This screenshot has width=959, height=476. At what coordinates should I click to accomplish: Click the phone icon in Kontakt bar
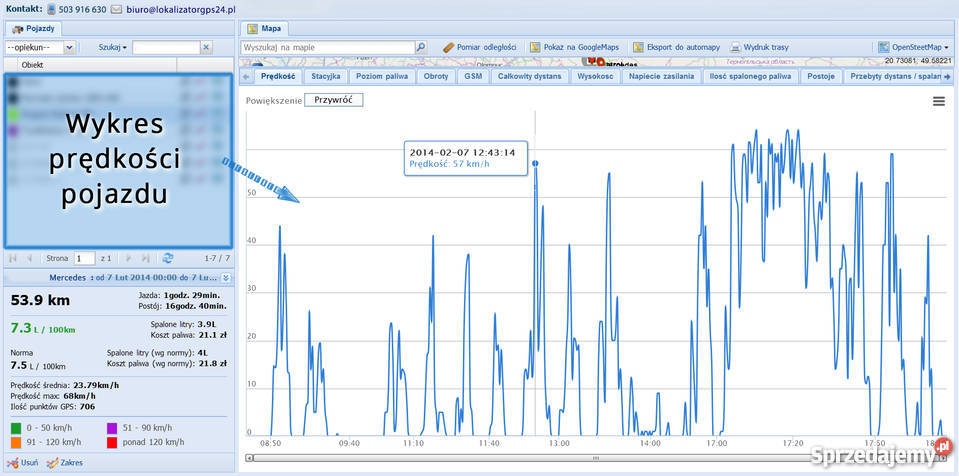pos(51,10)
